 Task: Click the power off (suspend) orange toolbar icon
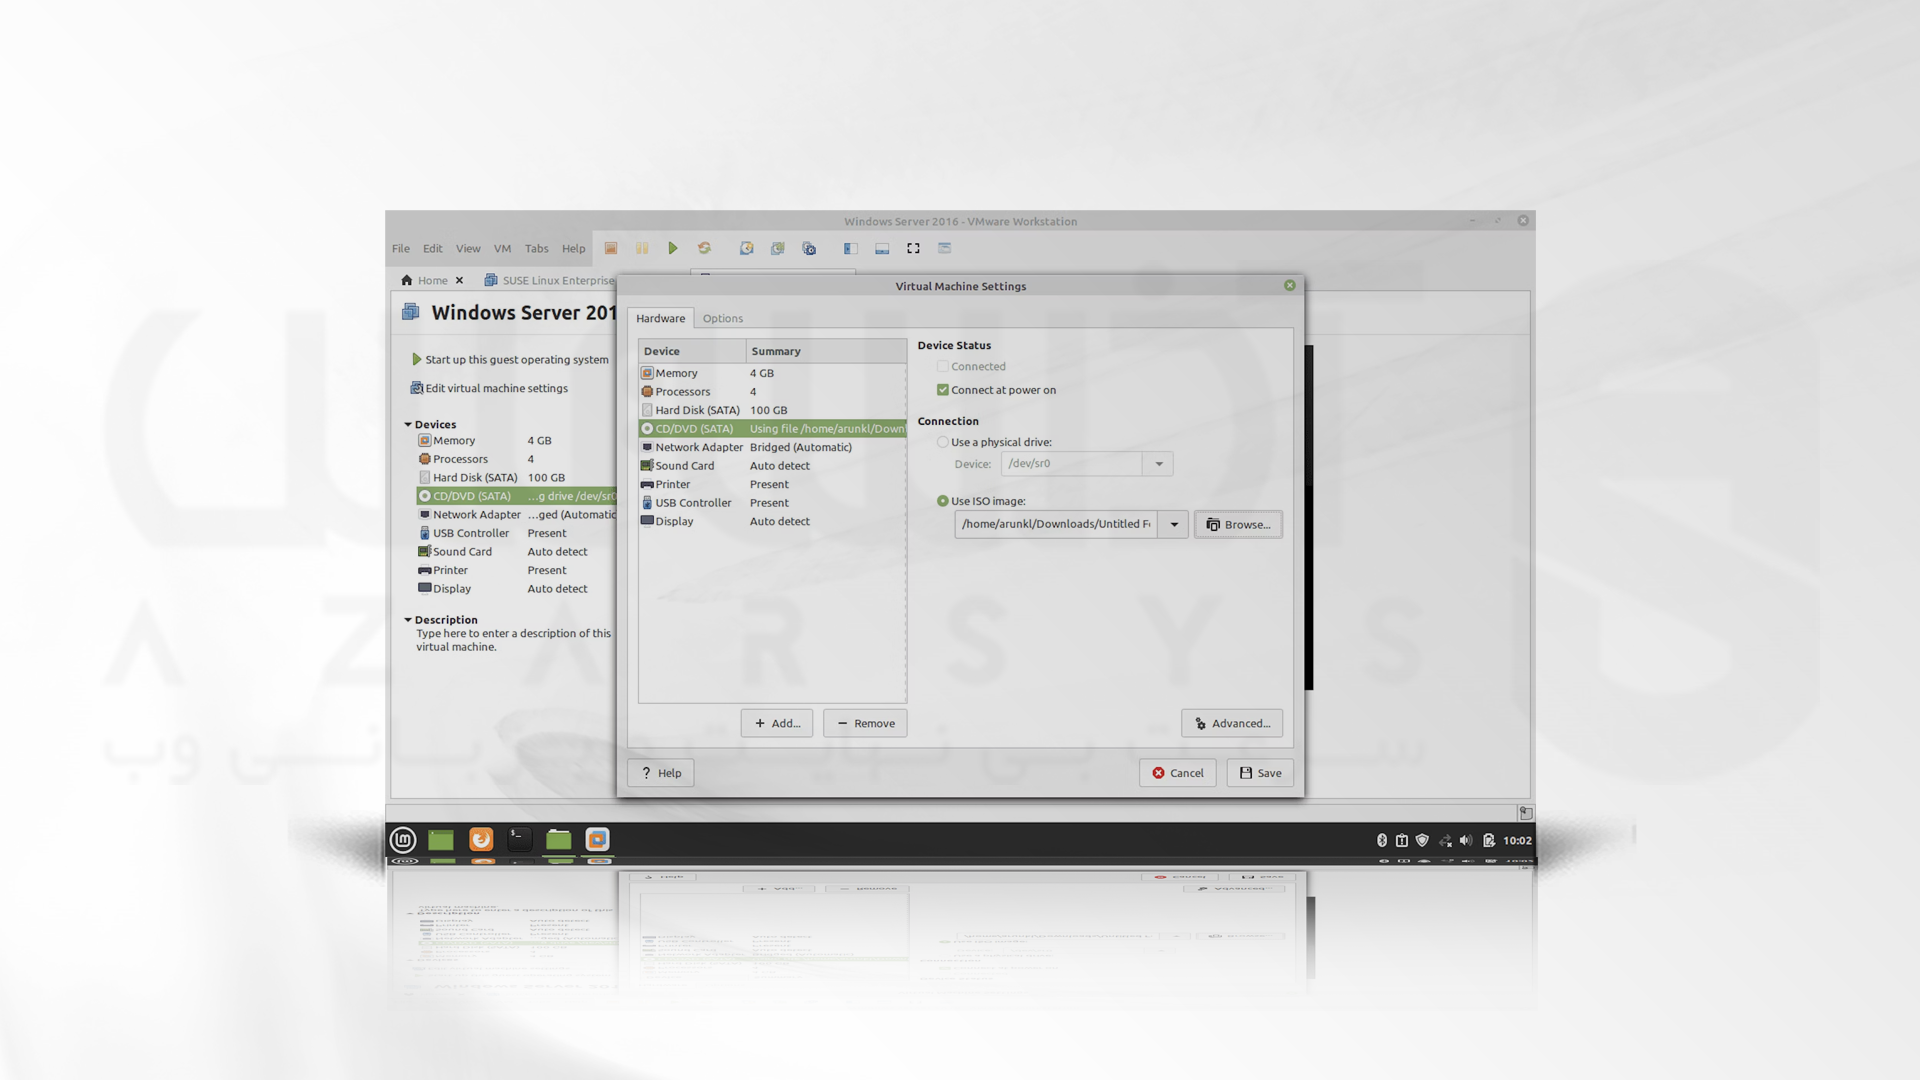610,248
